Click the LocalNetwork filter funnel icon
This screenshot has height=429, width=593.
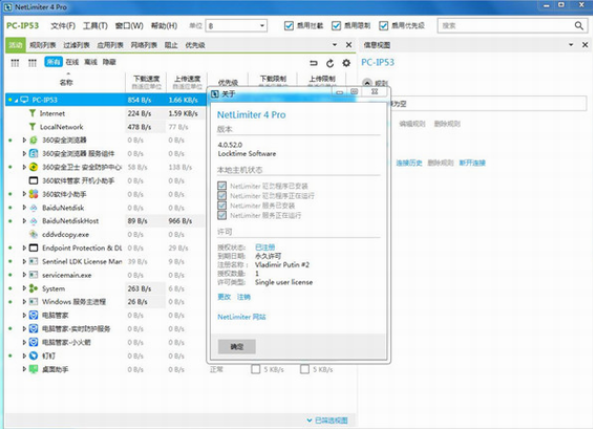coord(33,126)
